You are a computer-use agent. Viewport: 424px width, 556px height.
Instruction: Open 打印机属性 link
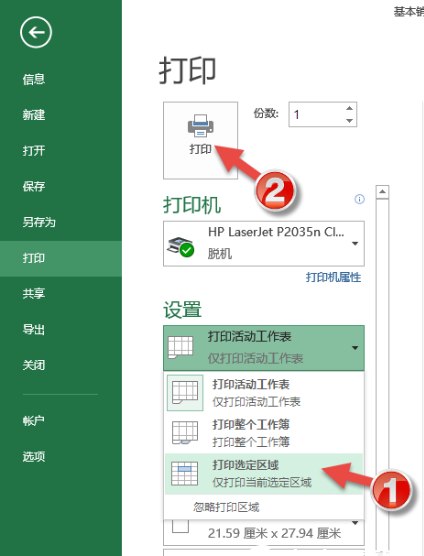coord(333,277)
